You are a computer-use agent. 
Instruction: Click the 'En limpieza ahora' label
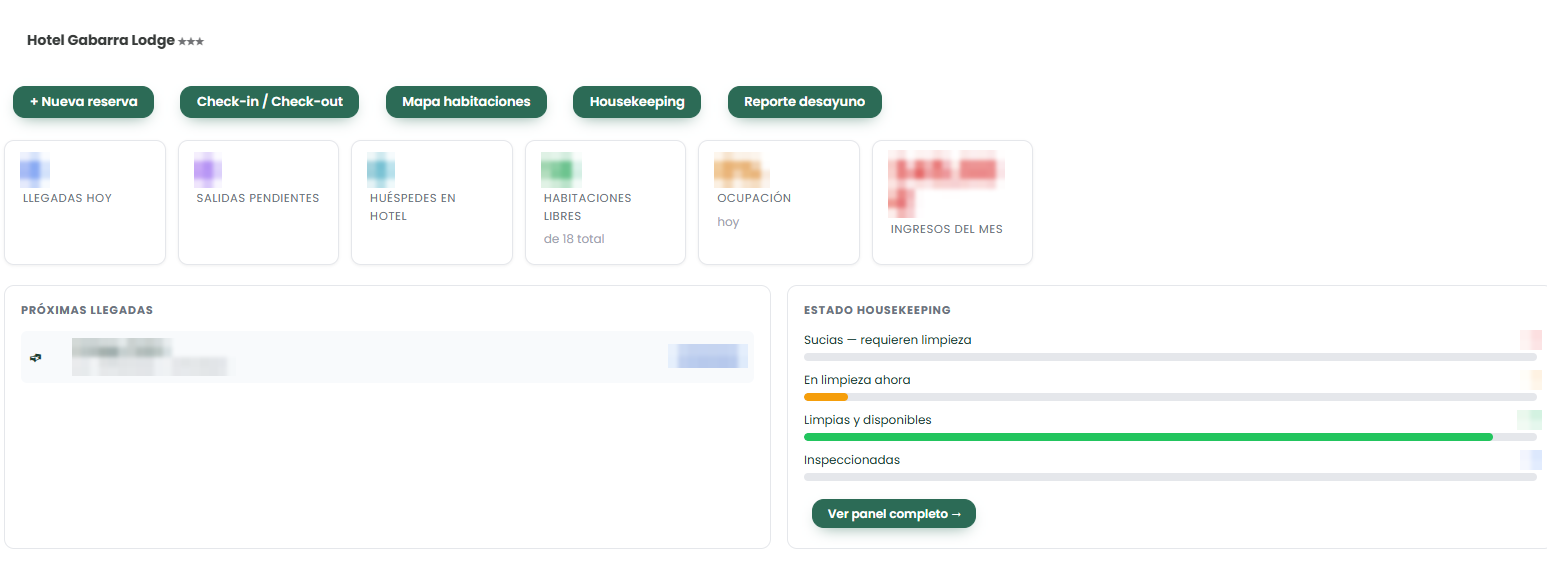[857, 380]
